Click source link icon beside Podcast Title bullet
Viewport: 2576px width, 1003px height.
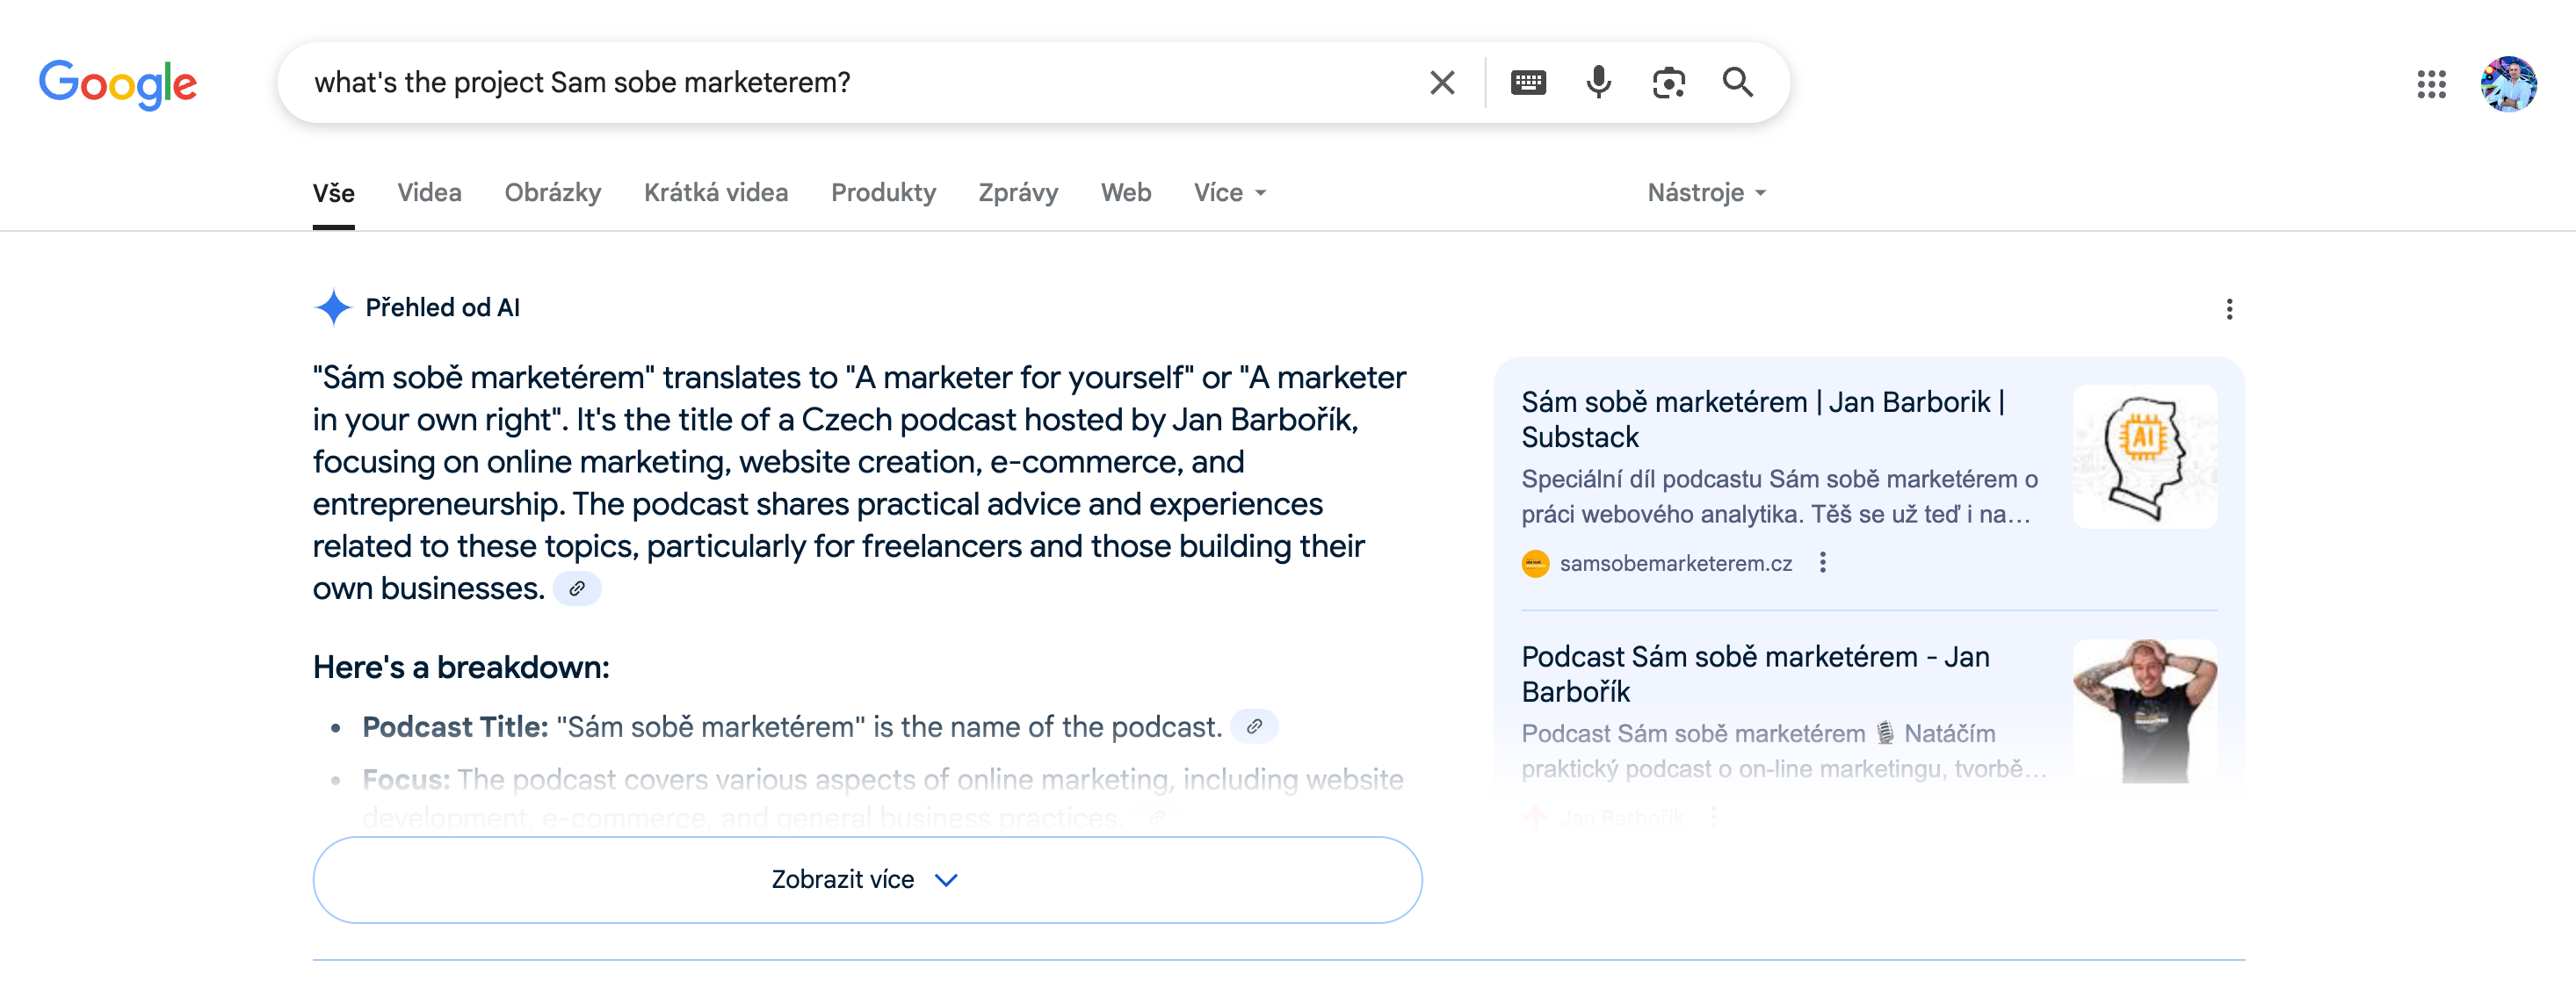coord(1254,727)
